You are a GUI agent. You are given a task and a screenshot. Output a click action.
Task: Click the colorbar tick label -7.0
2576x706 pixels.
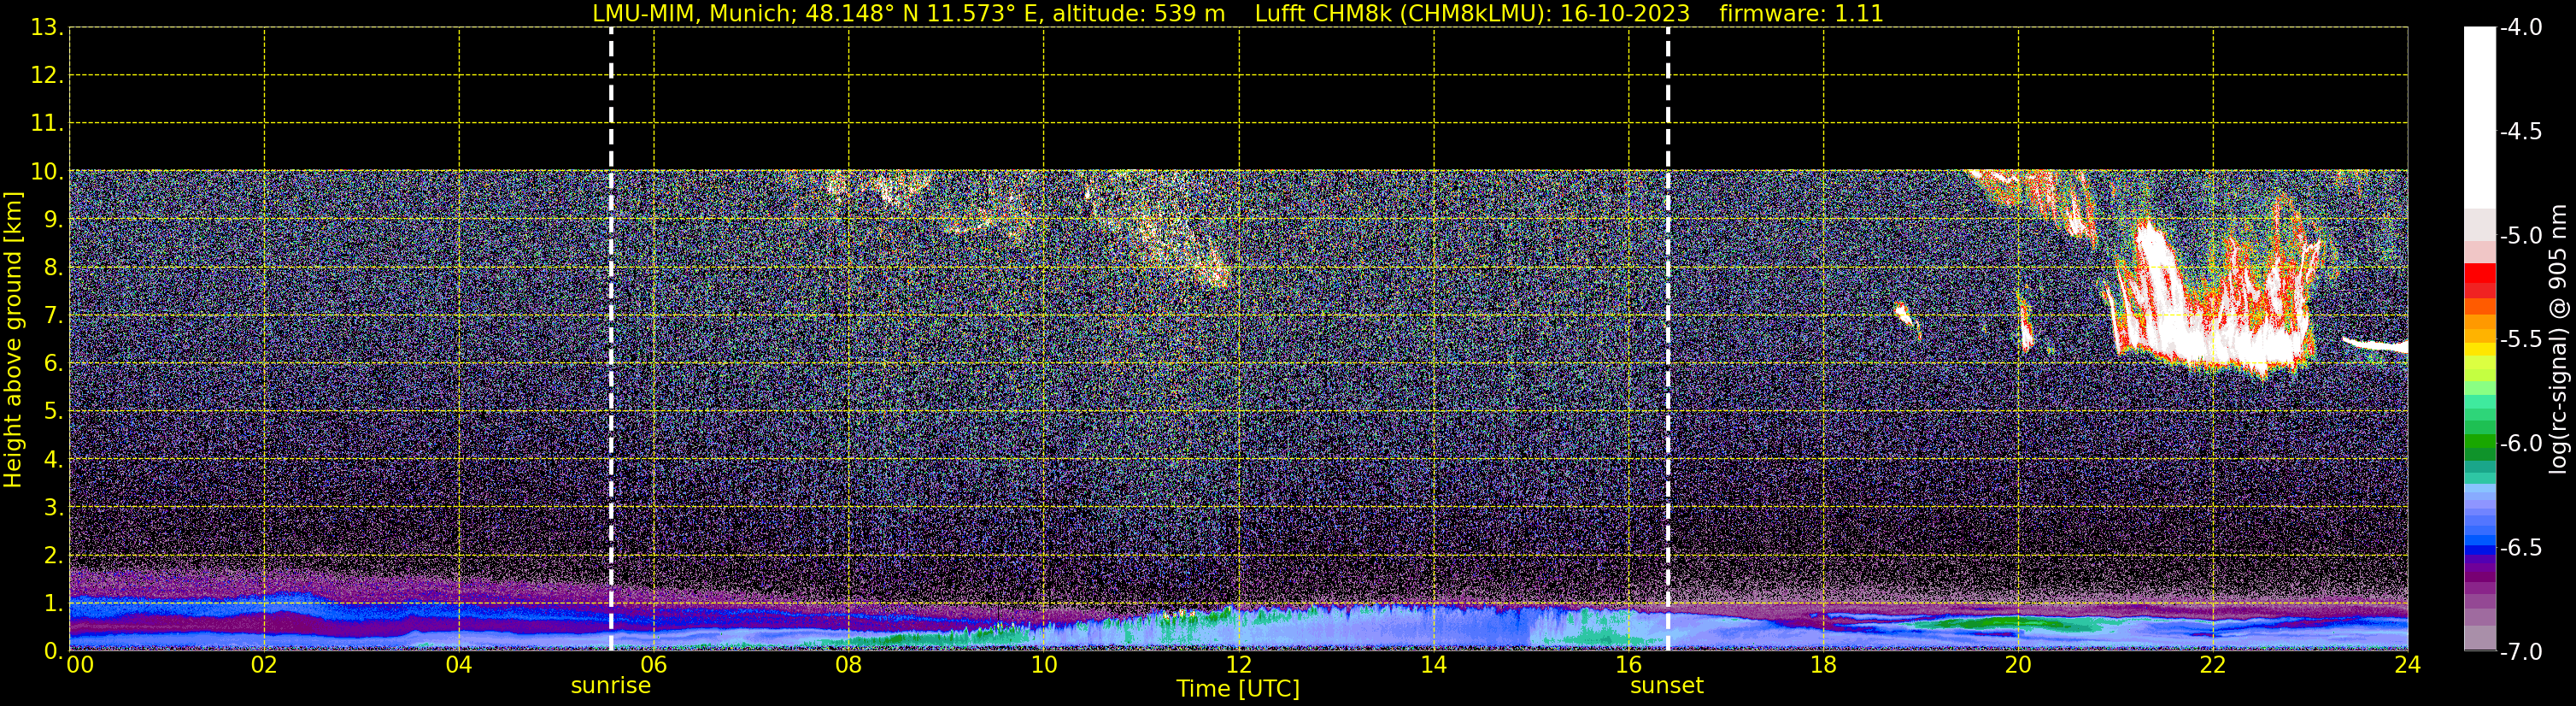pyautogui.click(x=2520, y=652)
